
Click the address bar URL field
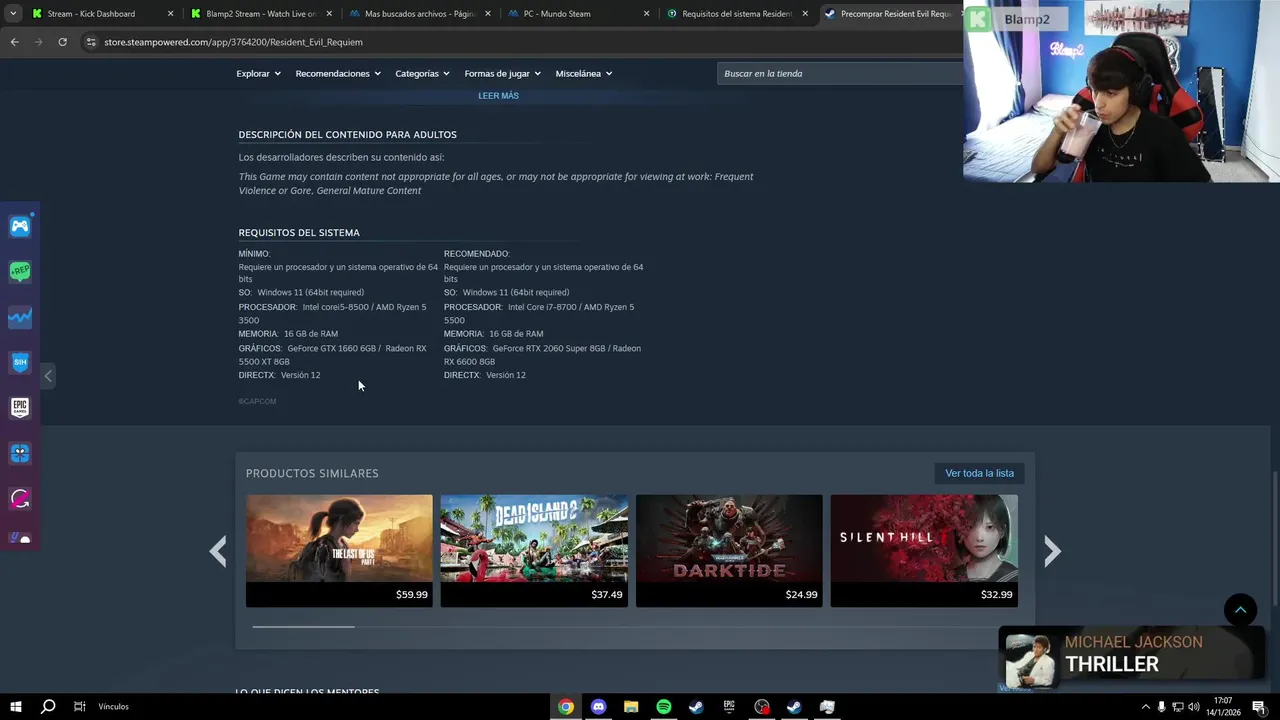click(520, 42)
